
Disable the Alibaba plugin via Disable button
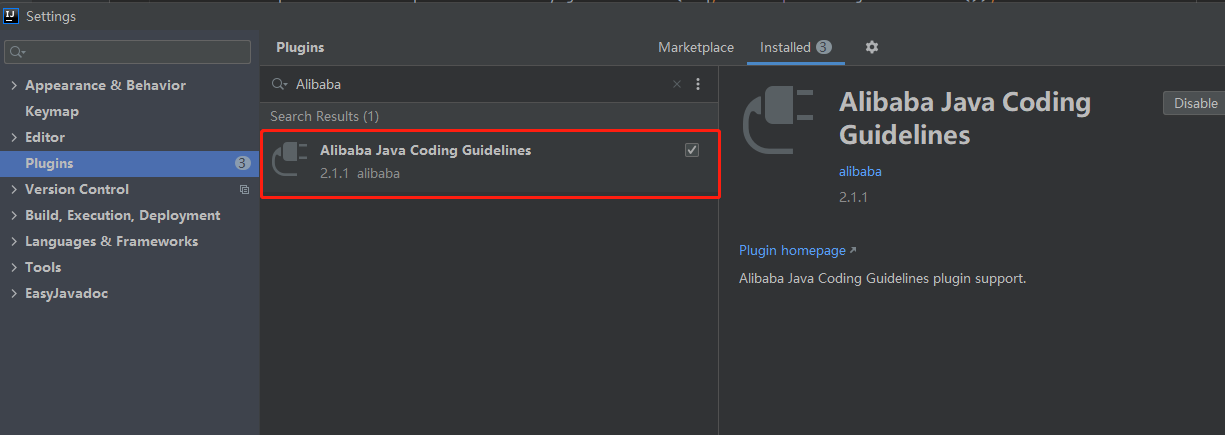pyautogui.click(x=1195, y=103)
